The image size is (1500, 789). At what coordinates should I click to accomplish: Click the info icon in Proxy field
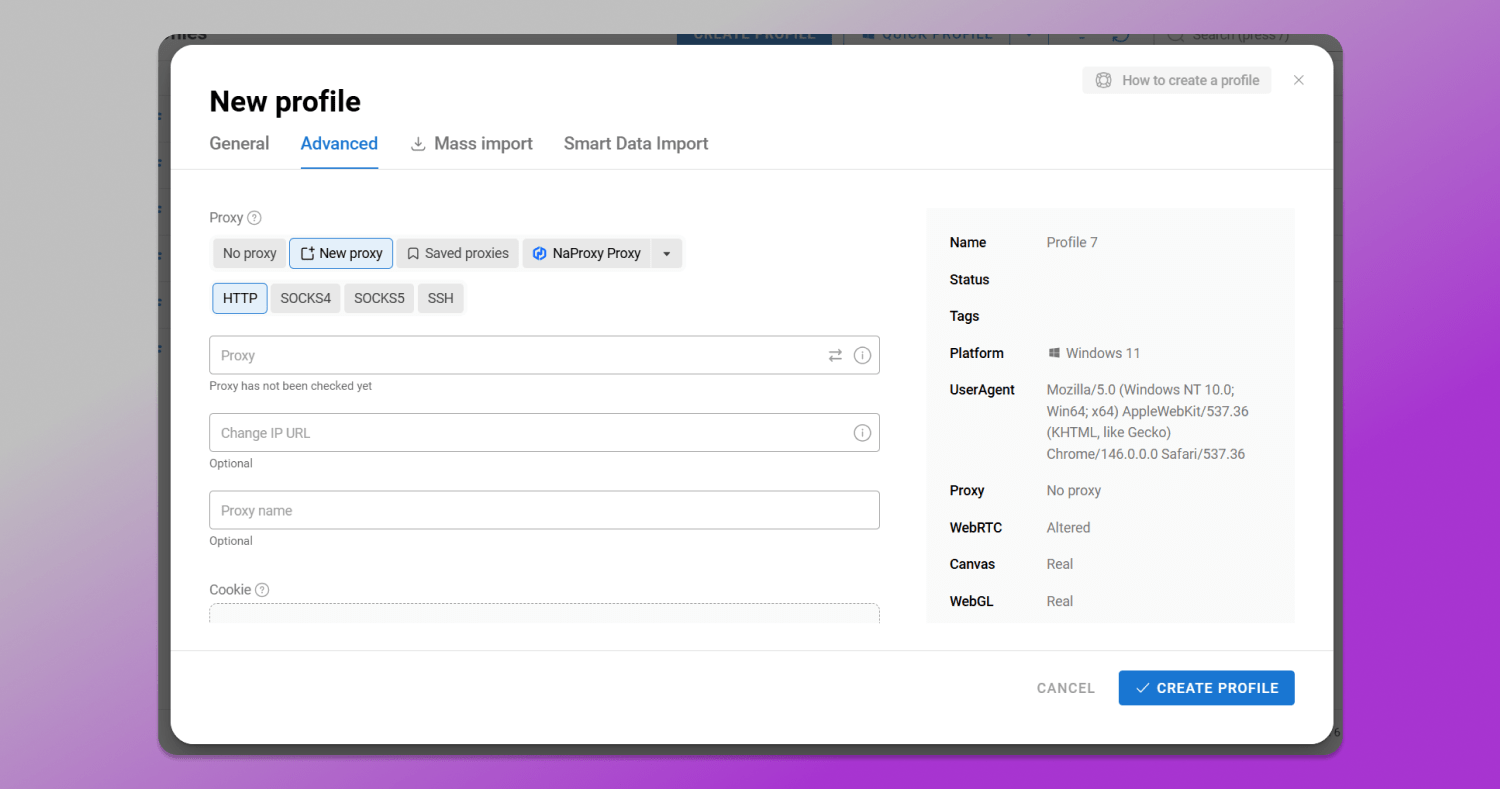pyautogui.click(x=862, y=355)
